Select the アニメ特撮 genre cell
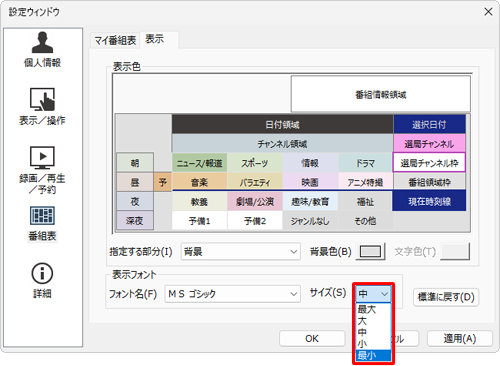Viewport: 500px width, 366px height. 365,182
